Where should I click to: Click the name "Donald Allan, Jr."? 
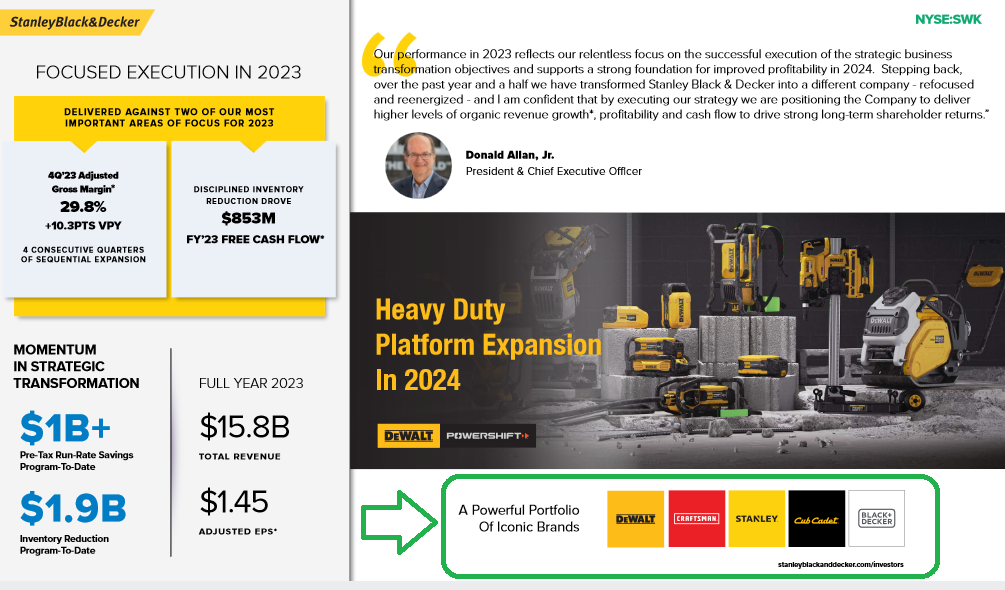(510, 155)
